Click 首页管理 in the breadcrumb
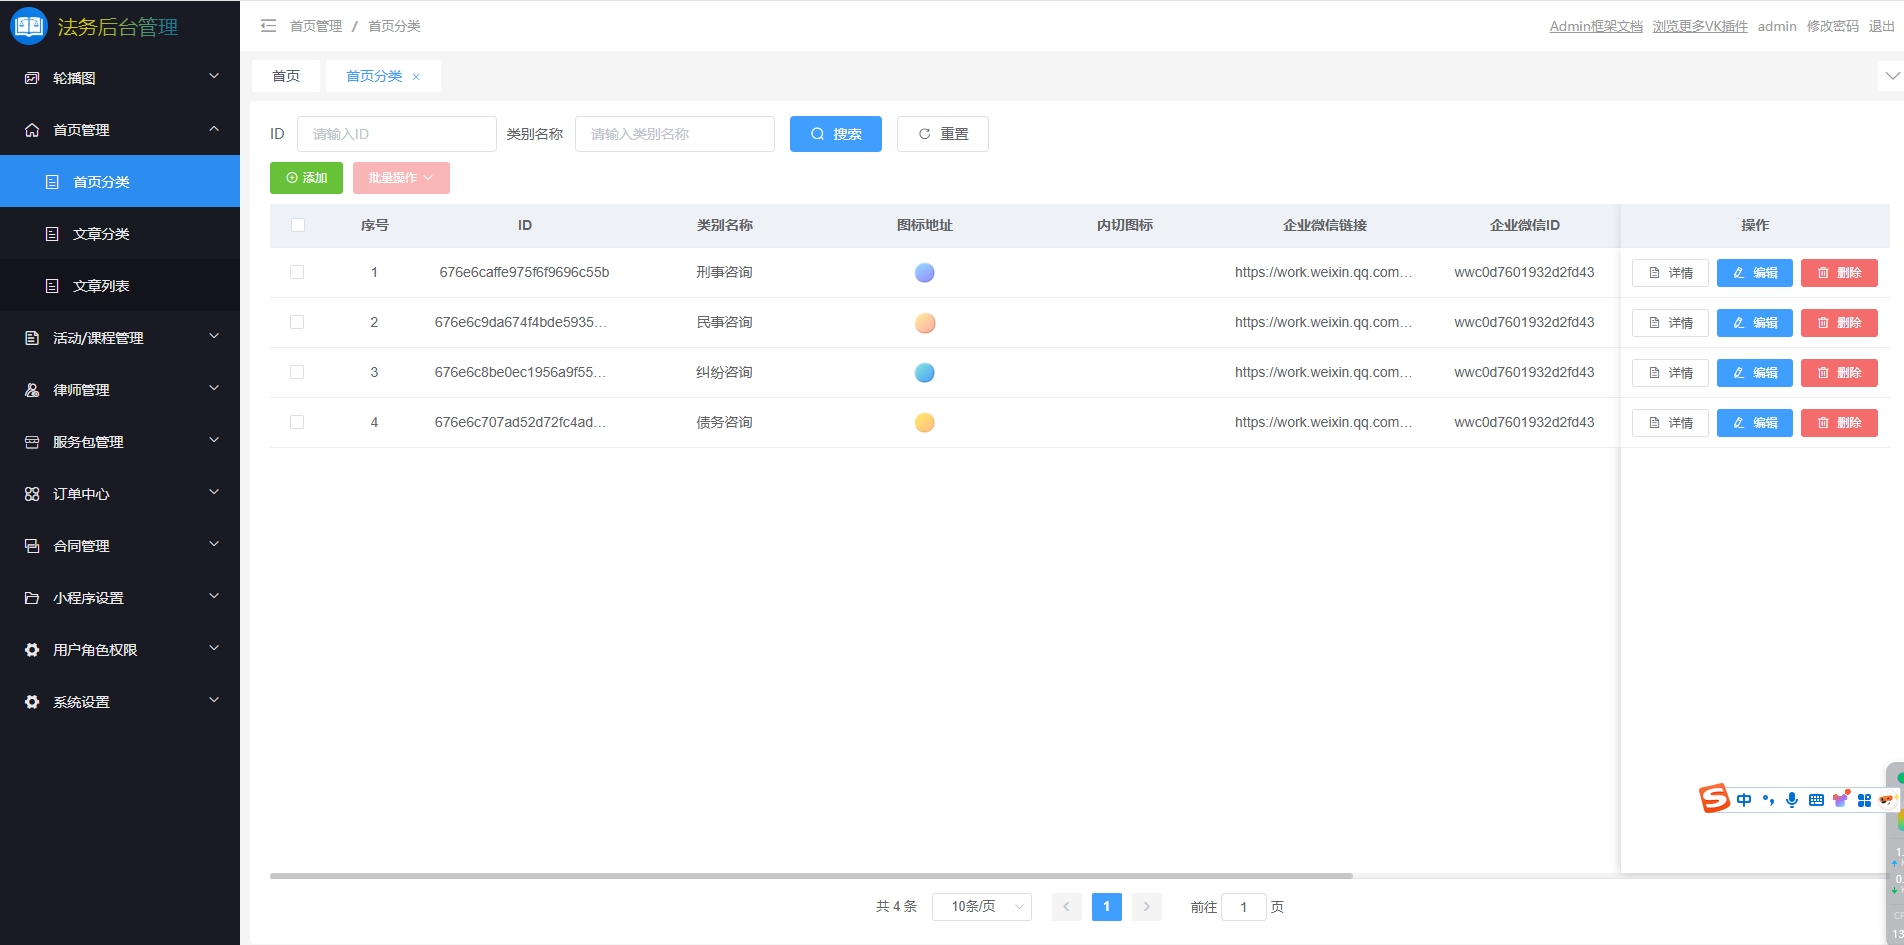Screen dimensions: 1904x945 tap(316, 26)
